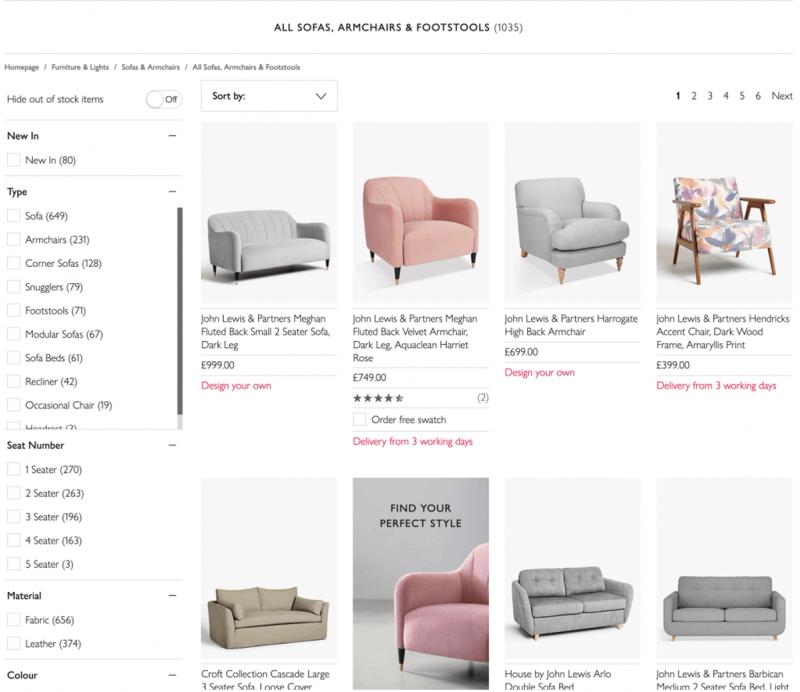Go to results page 6
This screenshot has width=800, height=692.
click(x=758, y=95)
